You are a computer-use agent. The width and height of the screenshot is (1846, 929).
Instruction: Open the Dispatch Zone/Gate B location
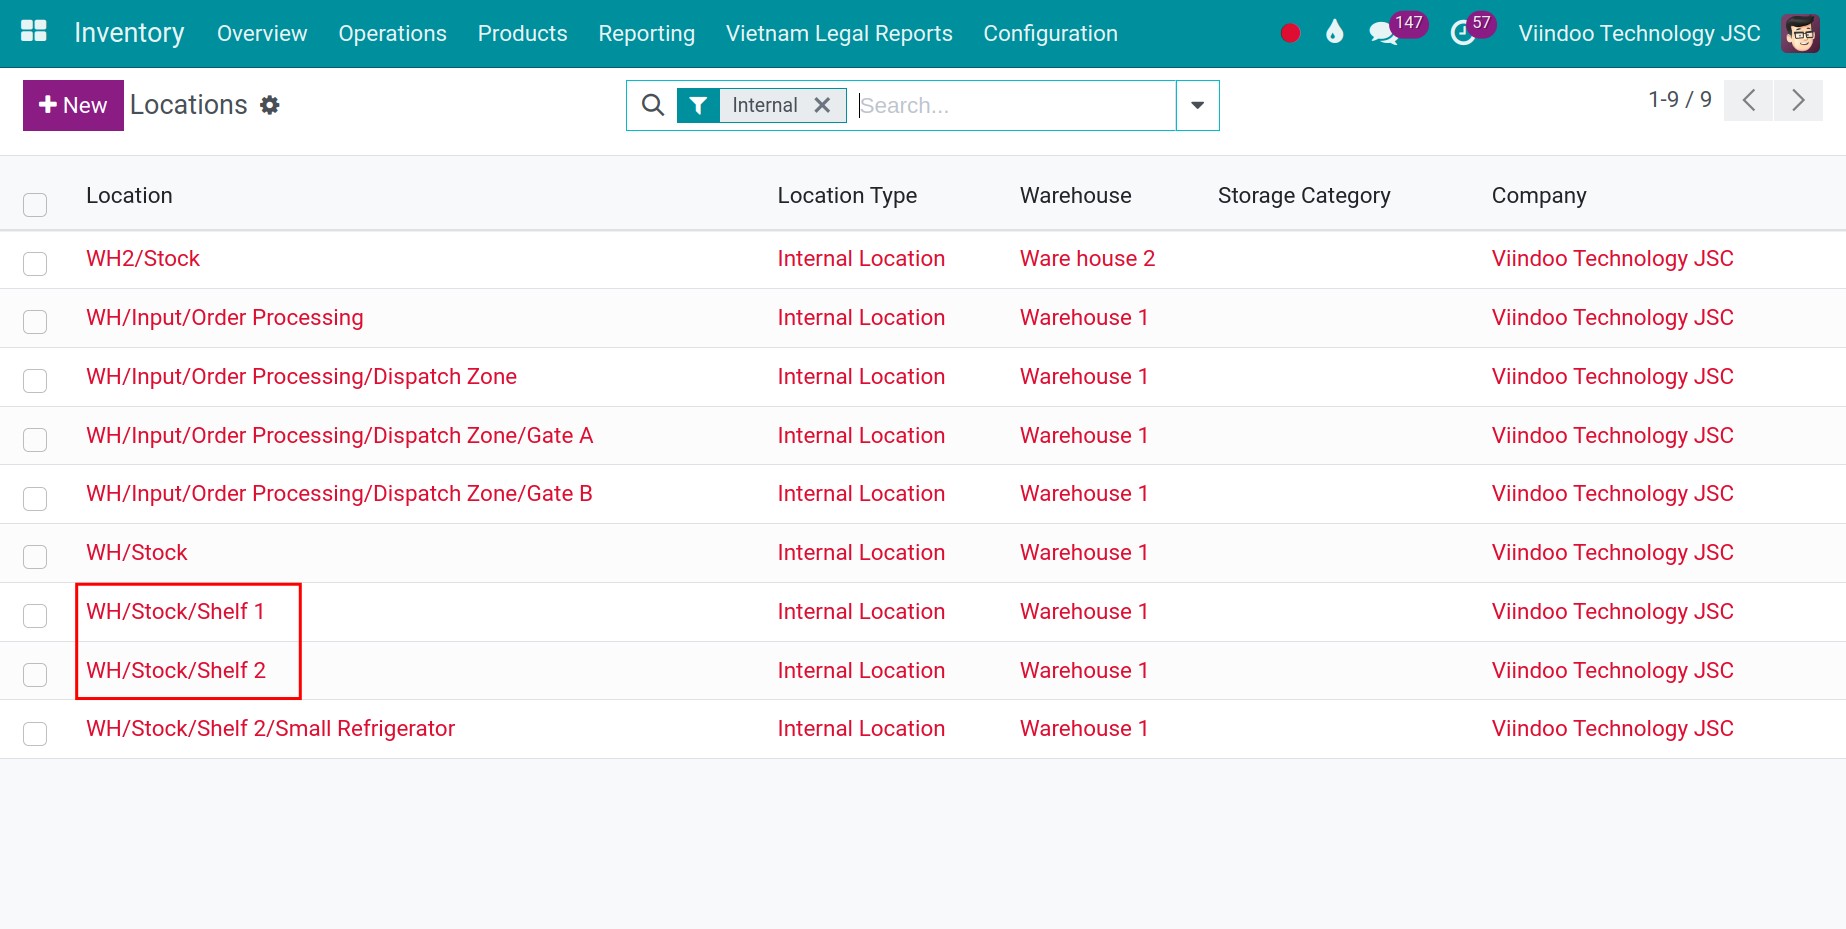pos(339,493)
